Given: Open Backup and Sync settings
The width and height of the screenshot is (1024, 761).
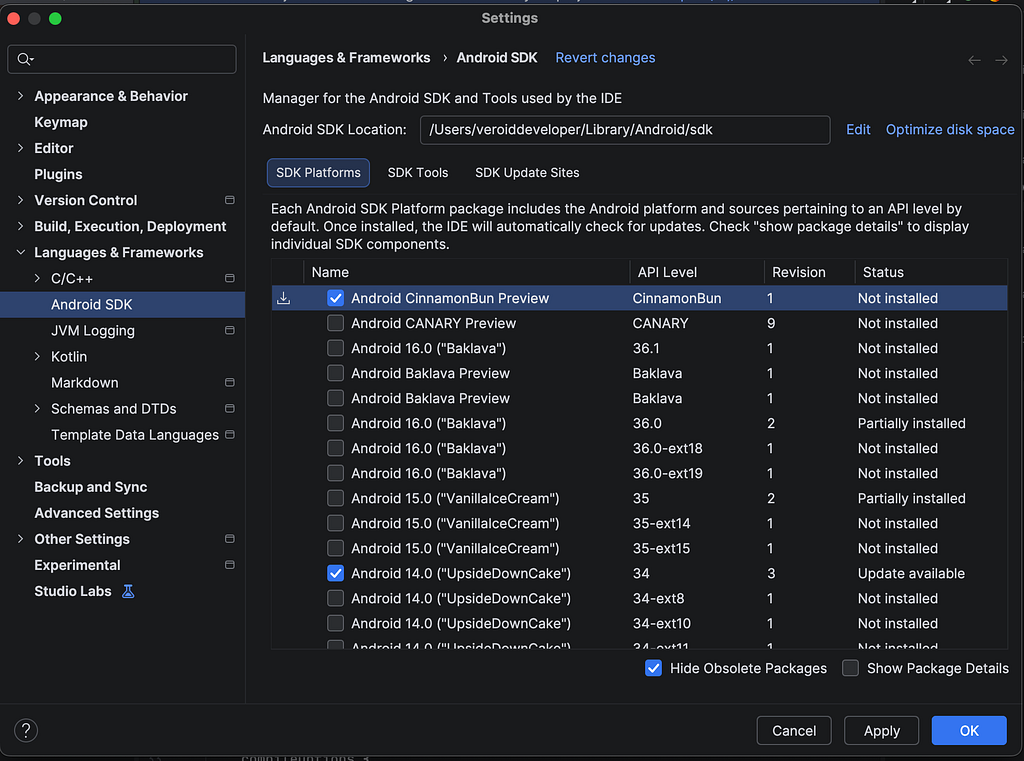Looking at the screenshot, I should [91, 487].
